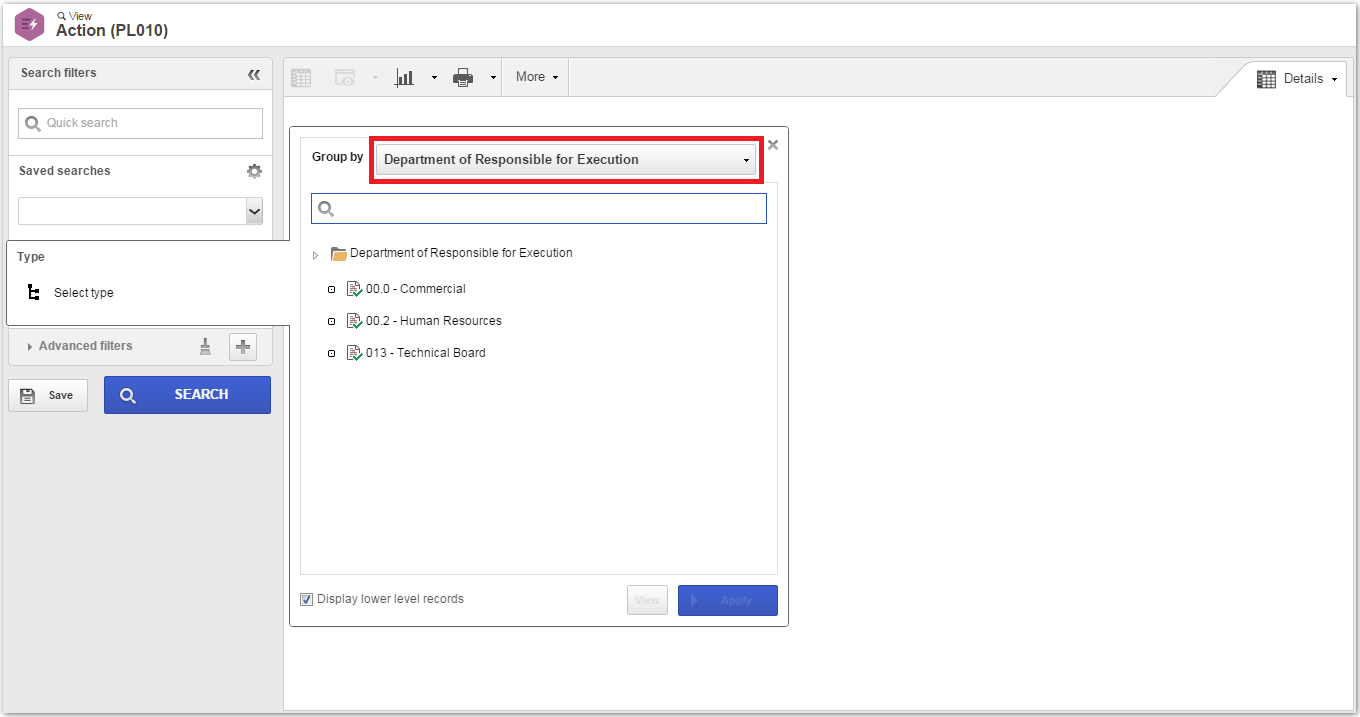
Task: Open the Details view tab
Action: (x=1296, y=79)
